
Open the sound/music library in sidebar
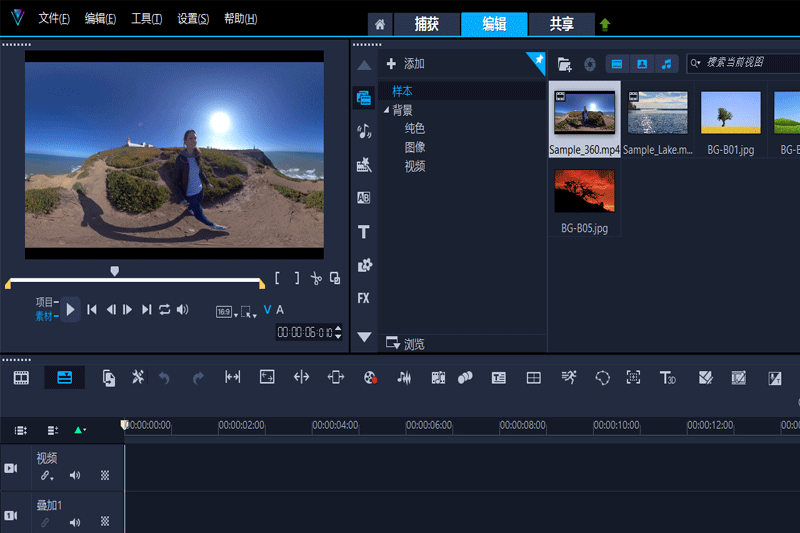point(364,131)
